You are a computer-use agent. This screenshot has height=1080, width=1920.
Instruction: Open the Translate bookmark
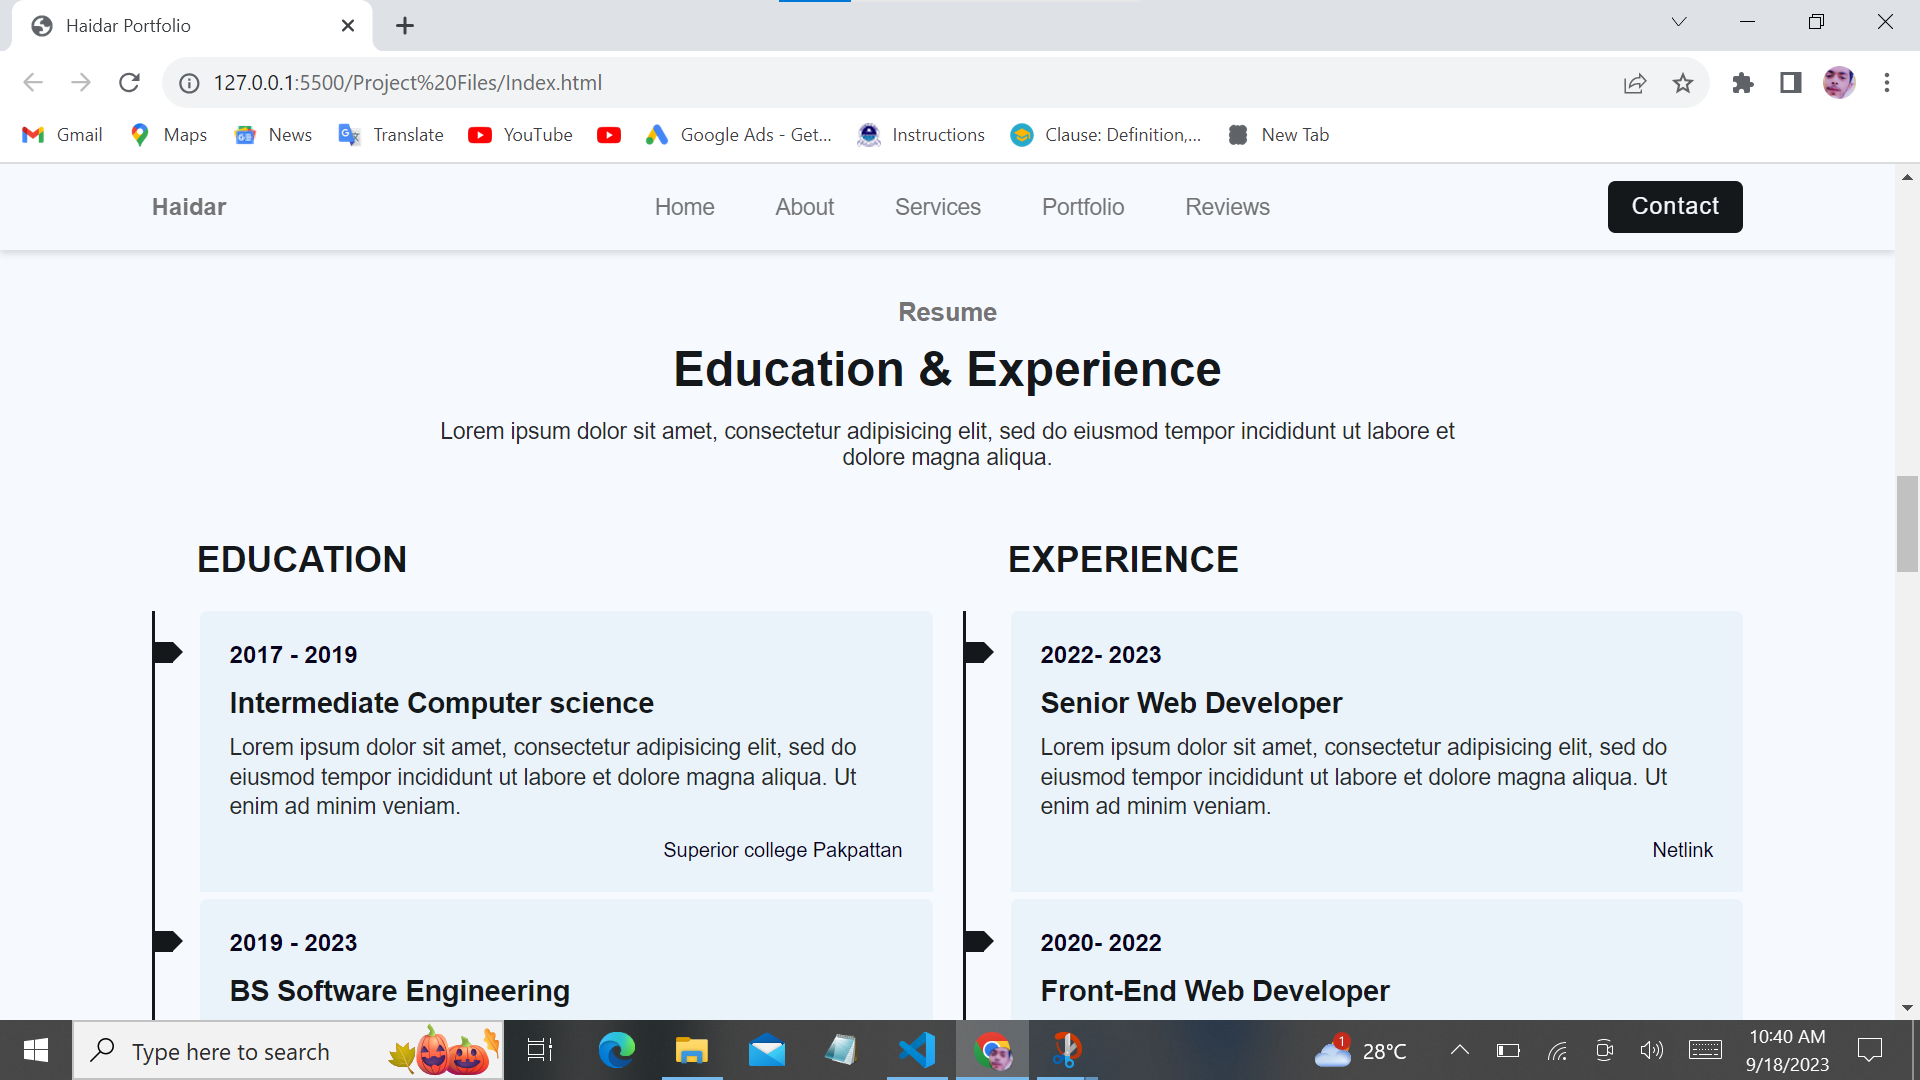click(x=391, y=135)
